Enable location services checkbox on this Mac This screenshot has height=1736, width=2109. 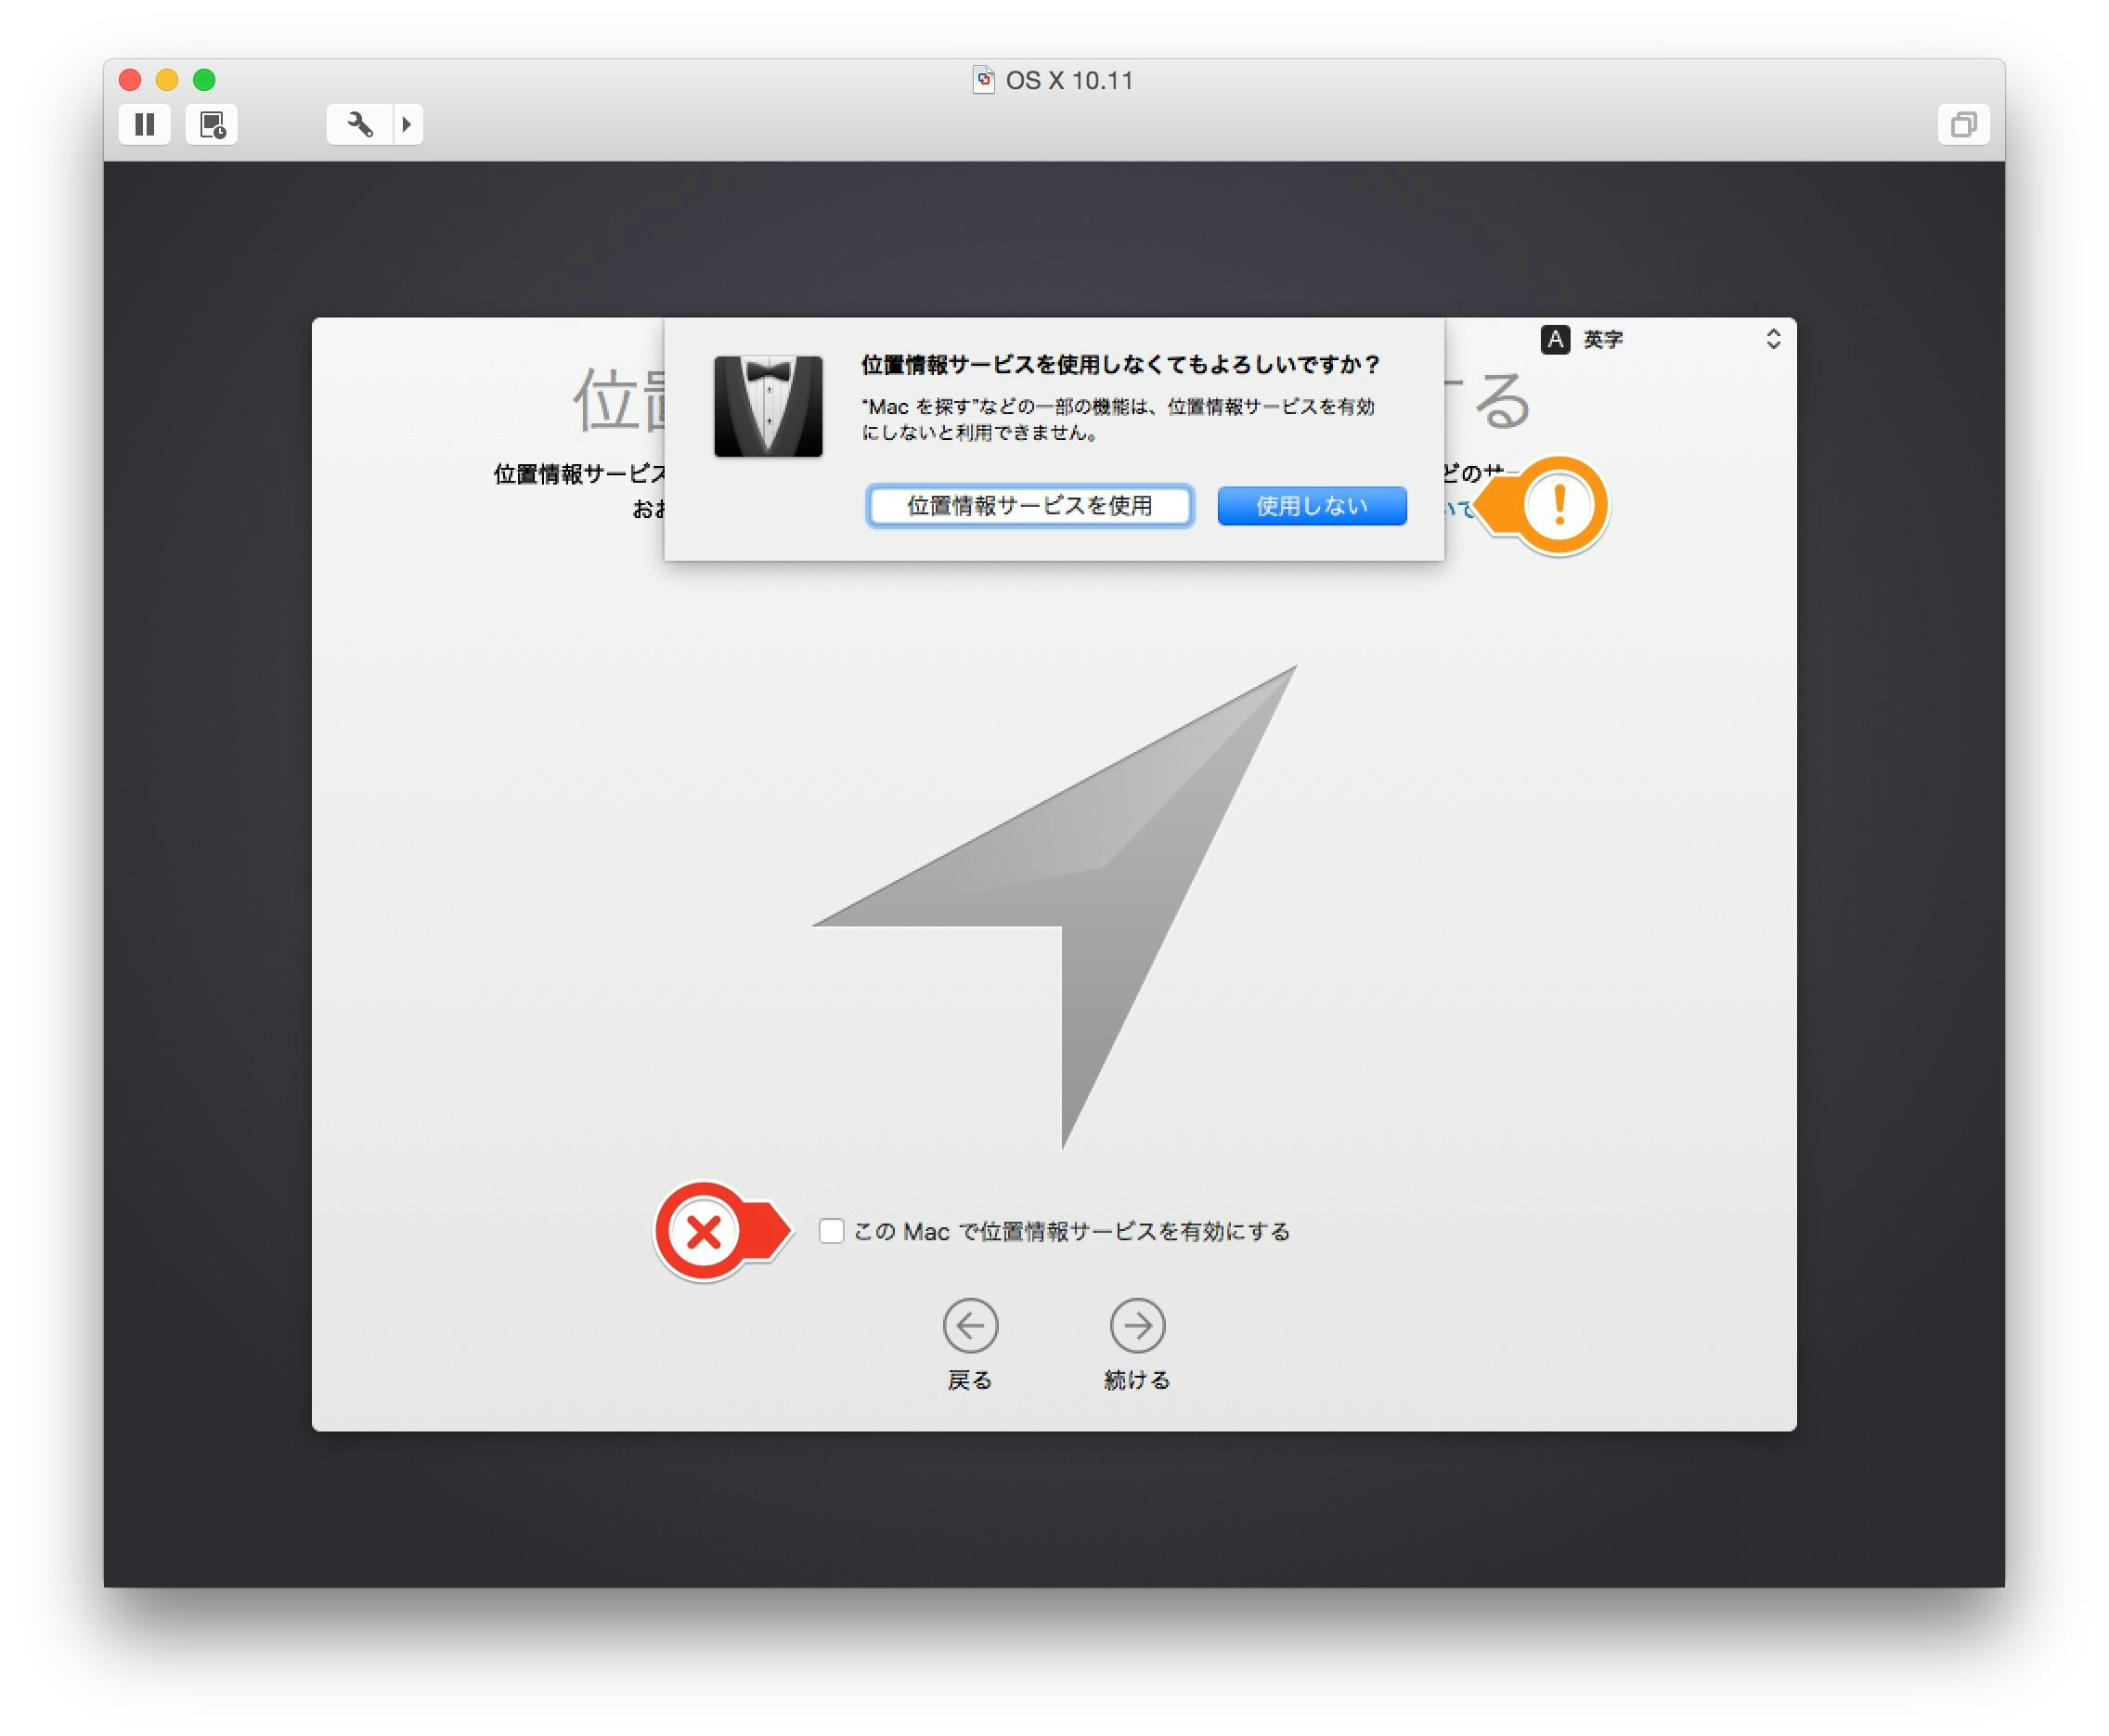click(831, 1231)
